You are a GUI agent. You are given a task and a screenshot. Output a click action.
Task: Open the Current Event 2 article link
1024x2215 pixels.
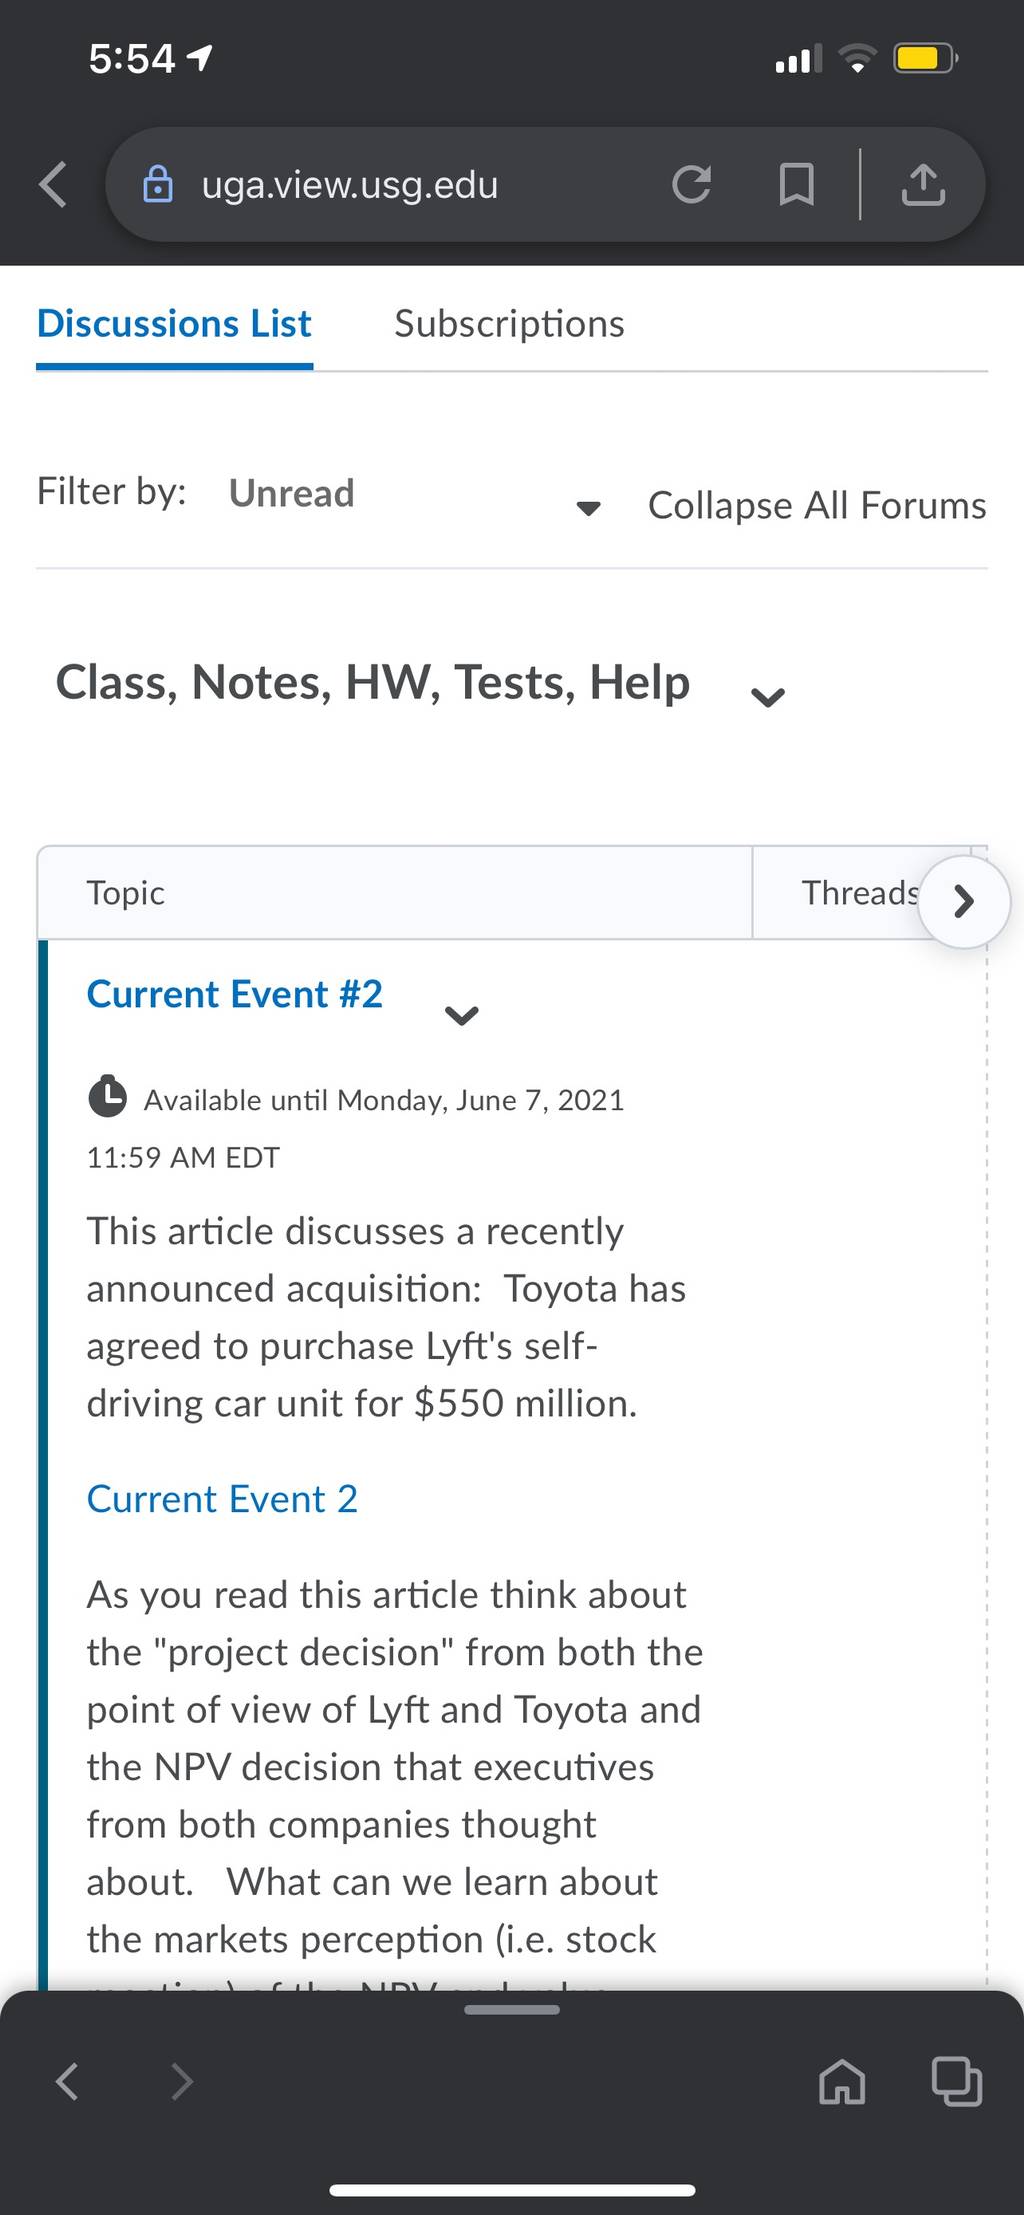[222, 1499]
